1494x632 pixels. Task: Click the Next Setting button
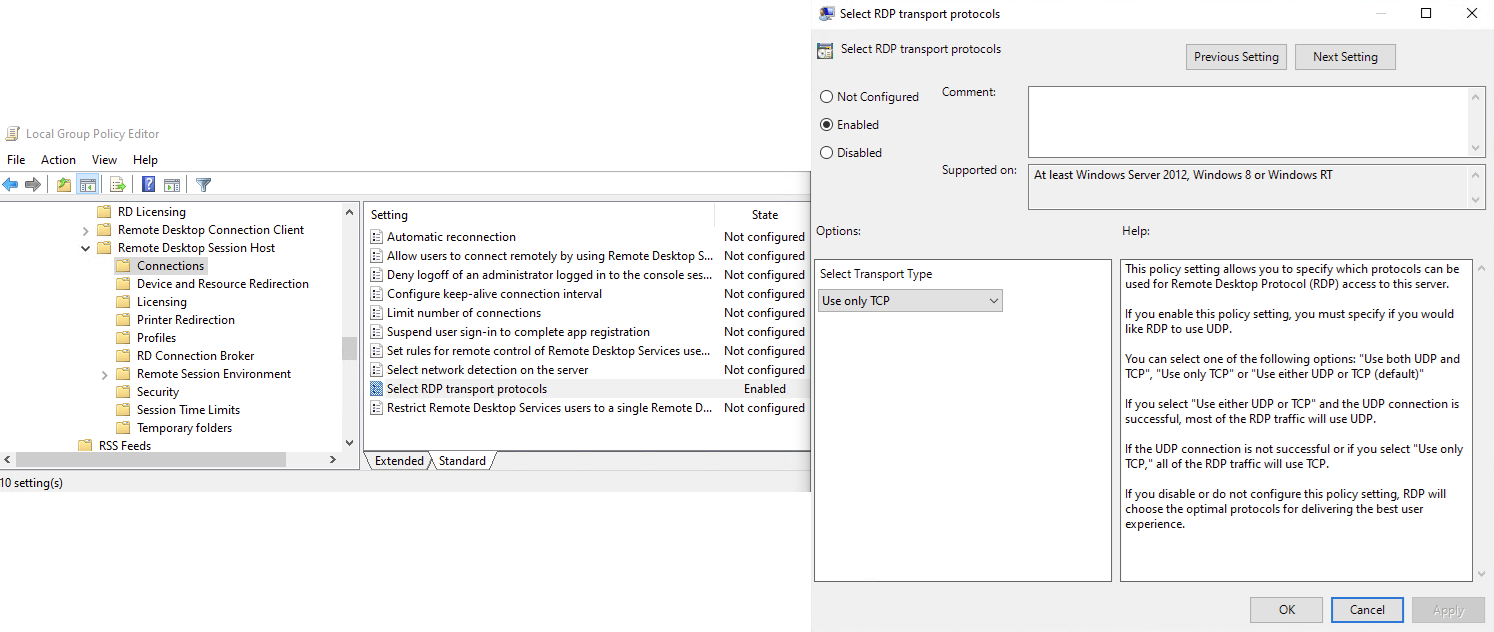(1344, 56)
